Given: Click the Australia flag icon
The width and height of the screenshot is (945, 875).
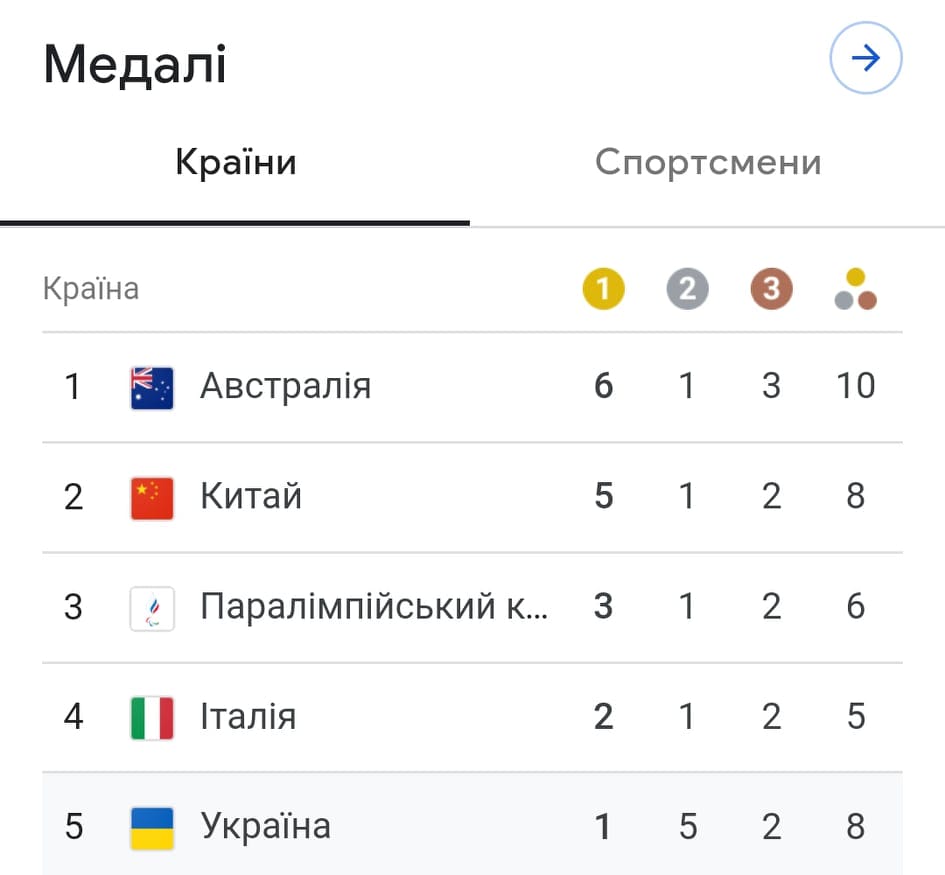Looking at the screenshot, I should (152, 387).
